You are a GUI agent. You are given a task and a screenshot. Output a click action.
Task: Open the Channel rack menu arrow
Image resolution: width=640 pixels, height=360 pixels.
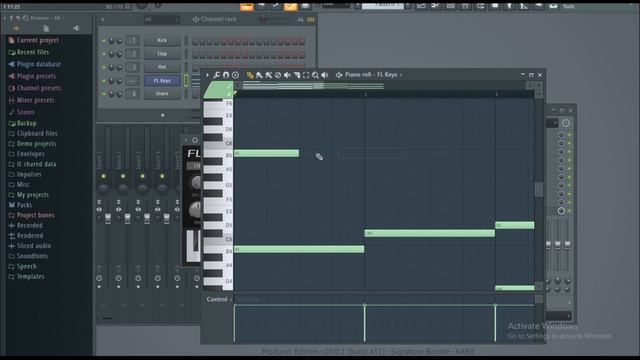(x=102, y=20)
